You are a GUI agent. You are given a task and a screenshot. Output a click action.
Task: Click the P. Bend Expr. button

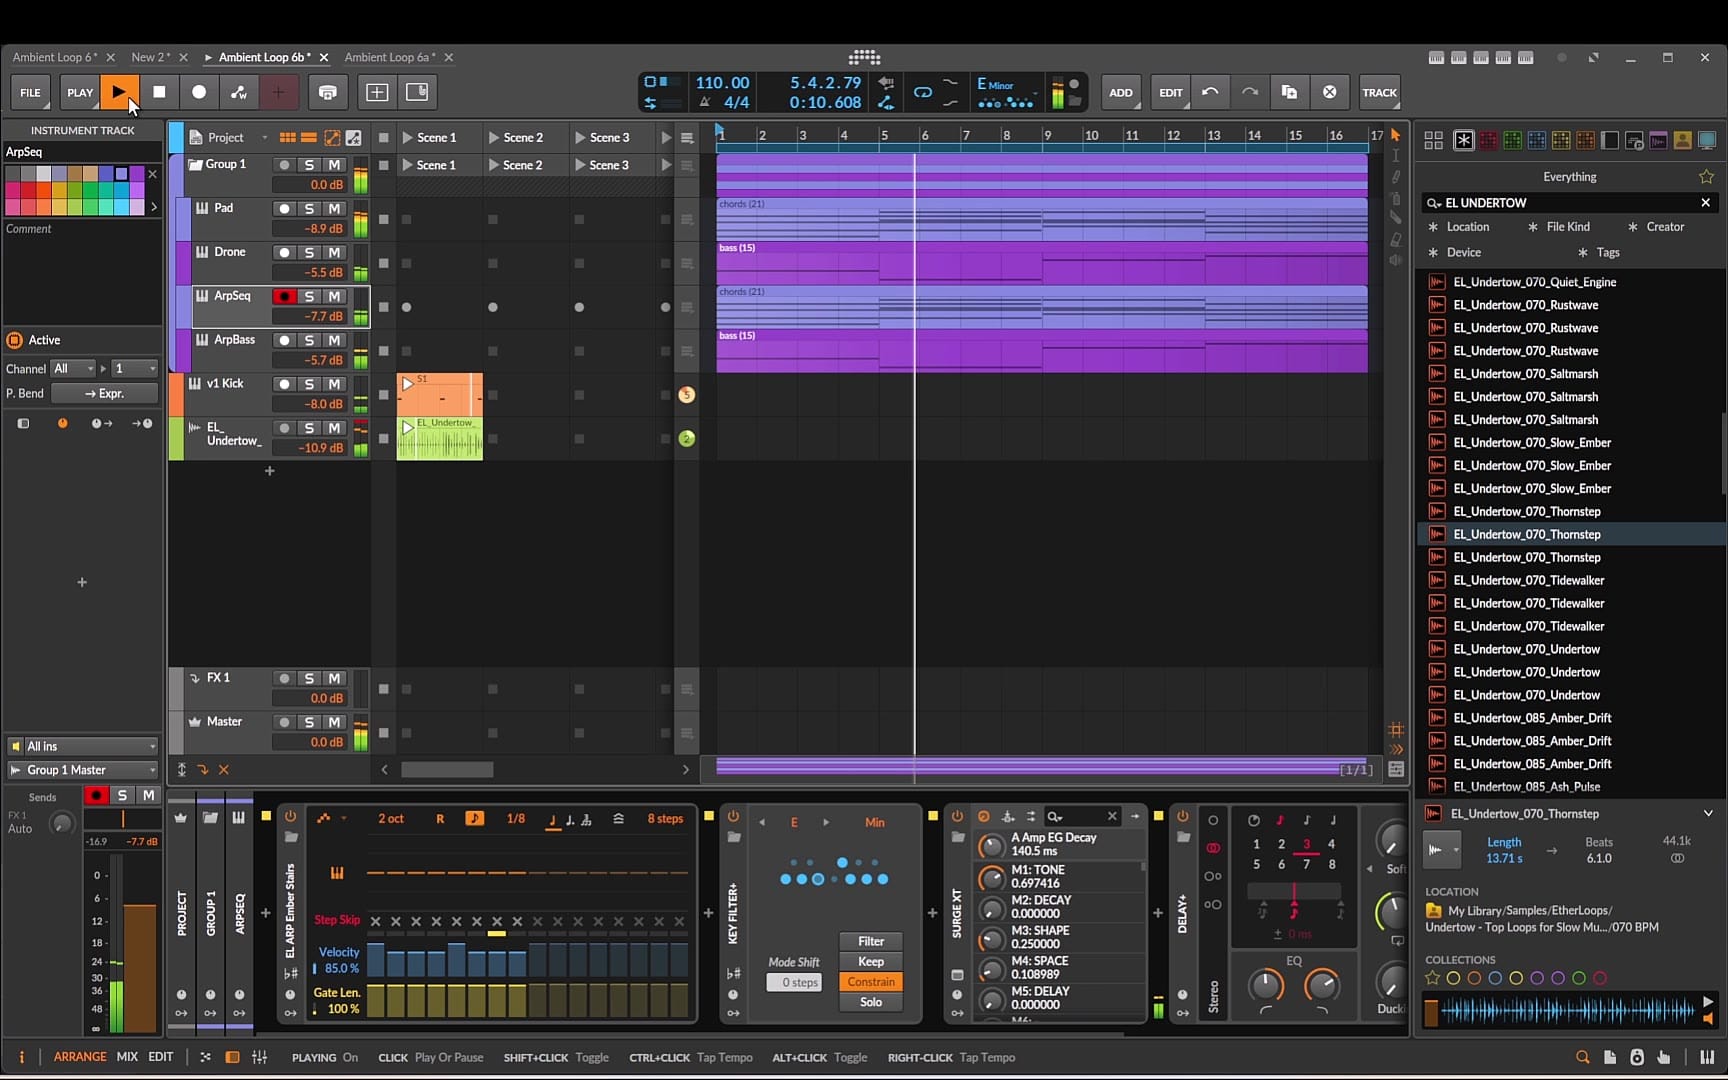pyautogui.click(x=105, y=394)
